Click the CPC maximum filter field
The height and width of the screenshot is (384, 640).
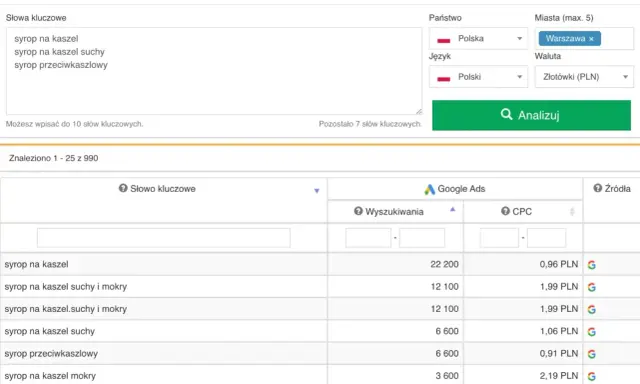547,238
